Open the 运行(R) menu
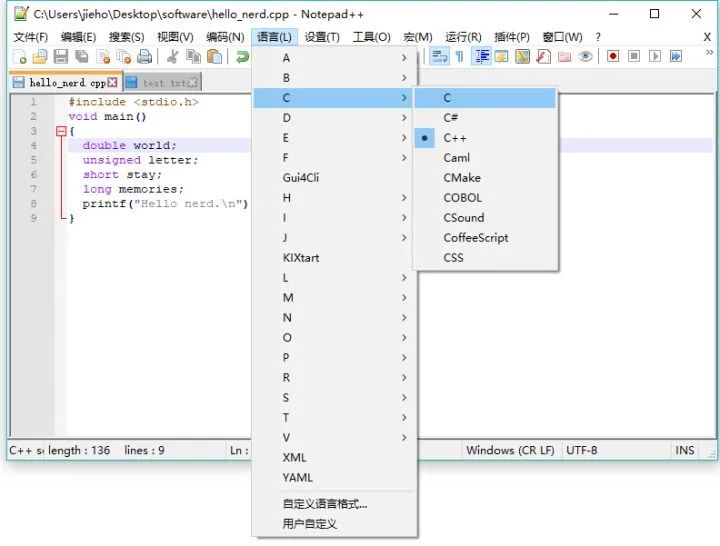Screen dimensions: 720x546 [463, 37]
